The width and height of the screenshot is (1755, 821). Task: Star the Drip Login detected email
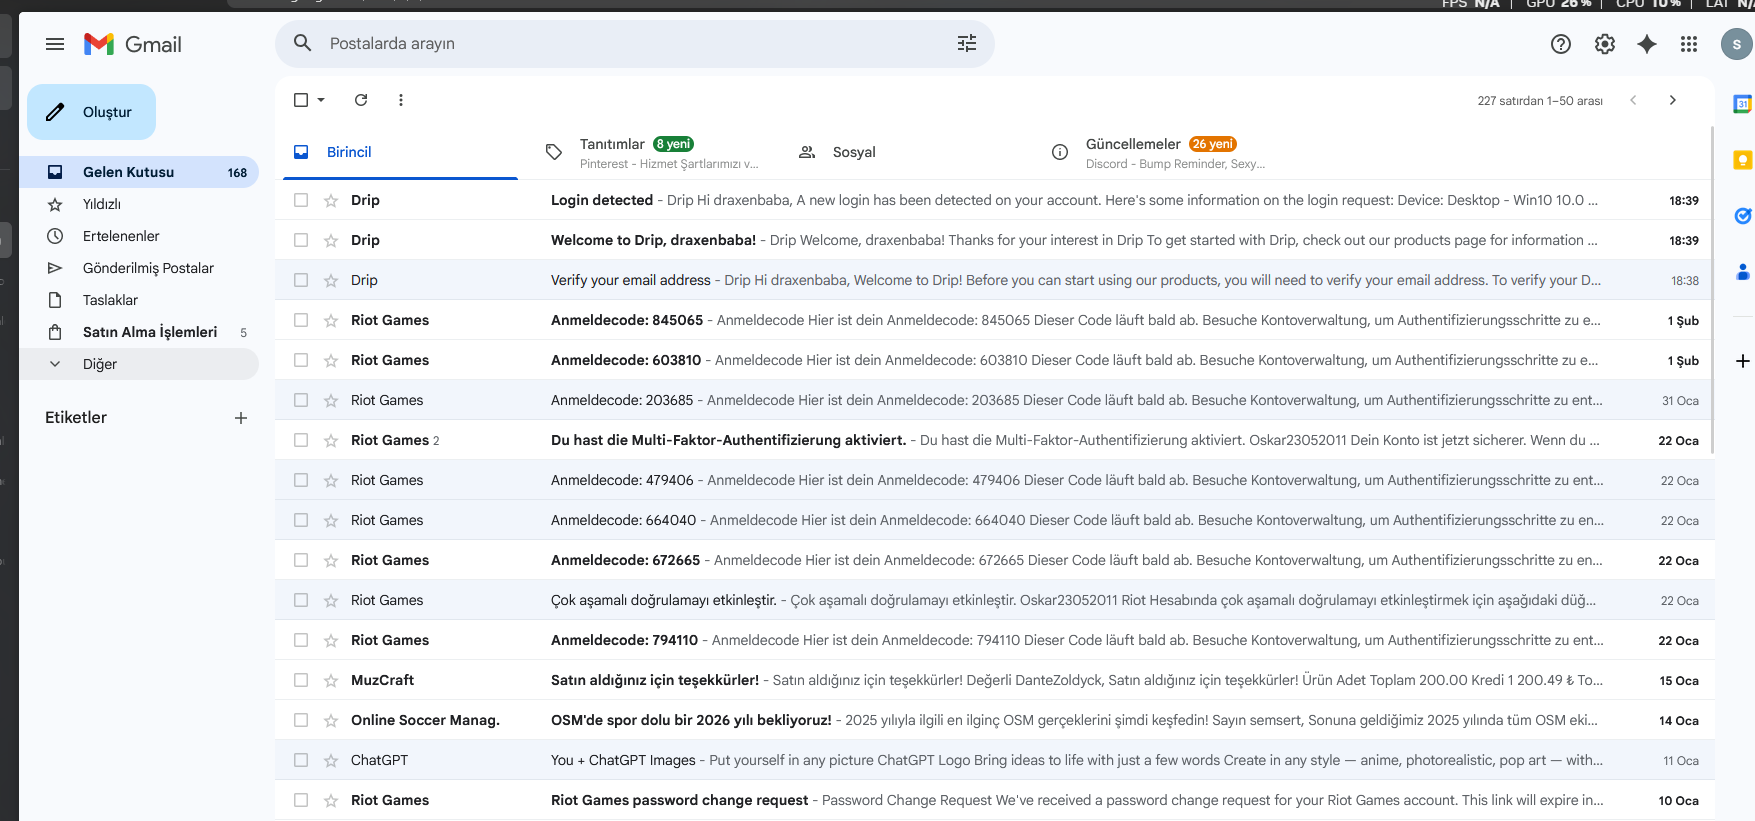pos(331,200)
